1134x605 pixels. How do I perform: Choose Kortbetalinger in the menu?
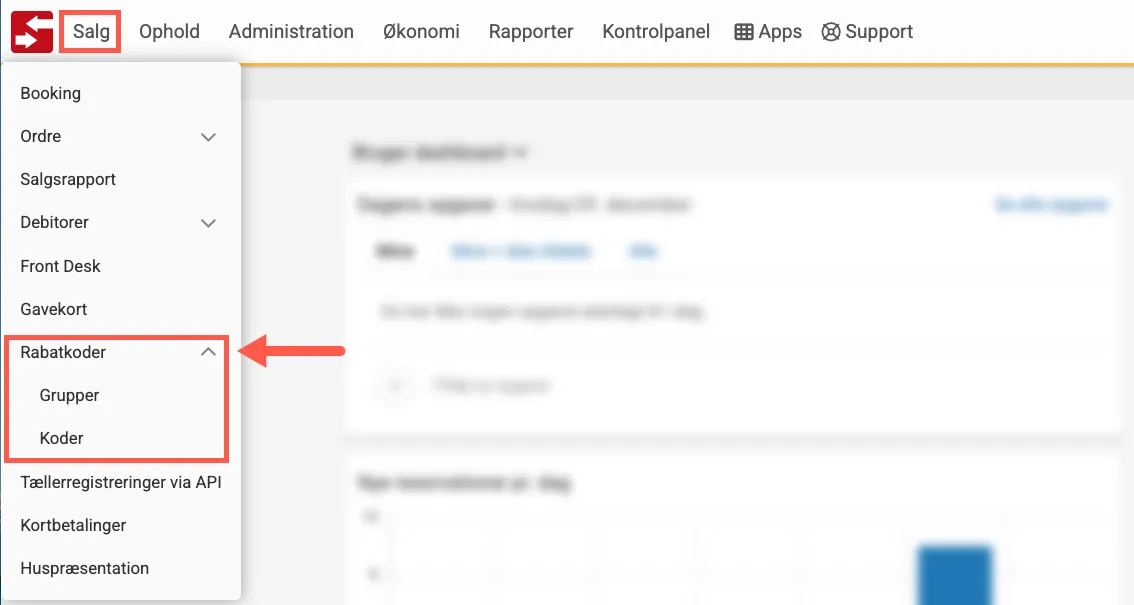73,525
